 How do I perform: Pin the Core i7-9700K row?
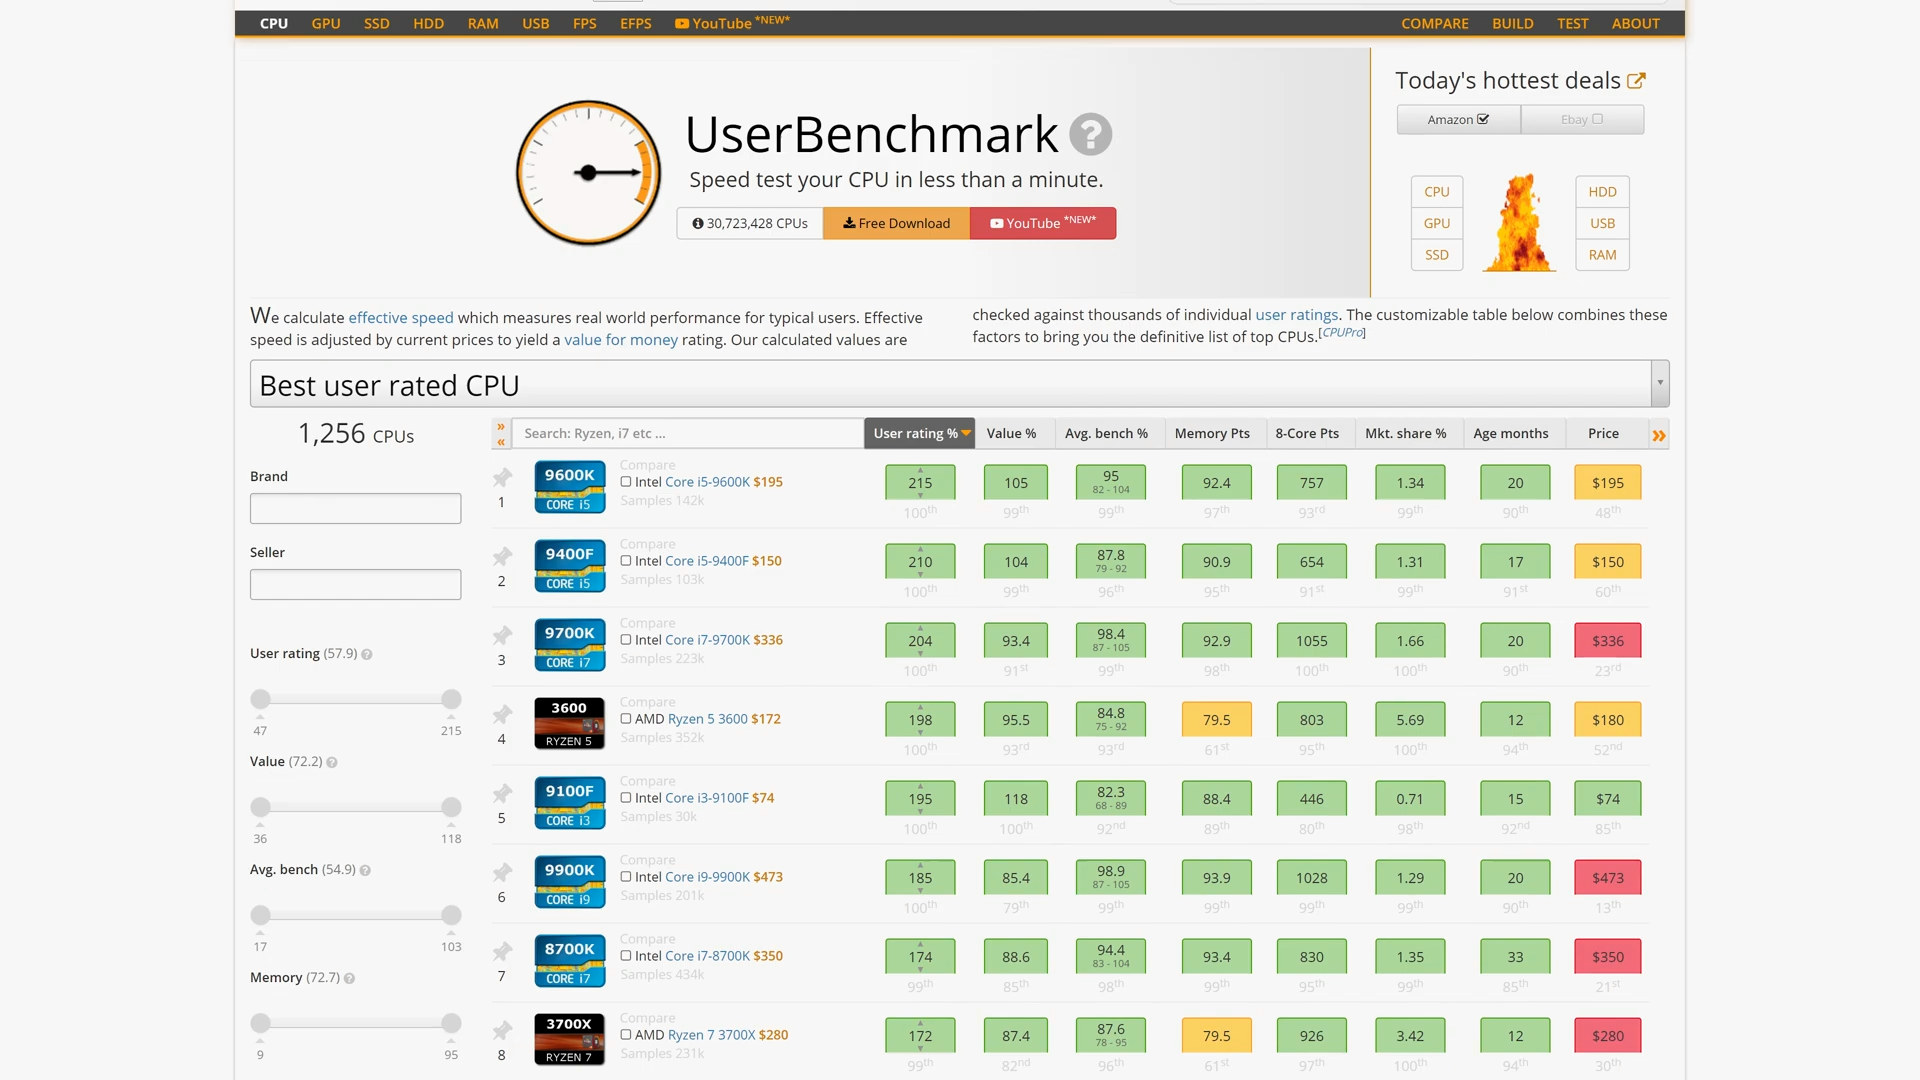pos(502,635)
